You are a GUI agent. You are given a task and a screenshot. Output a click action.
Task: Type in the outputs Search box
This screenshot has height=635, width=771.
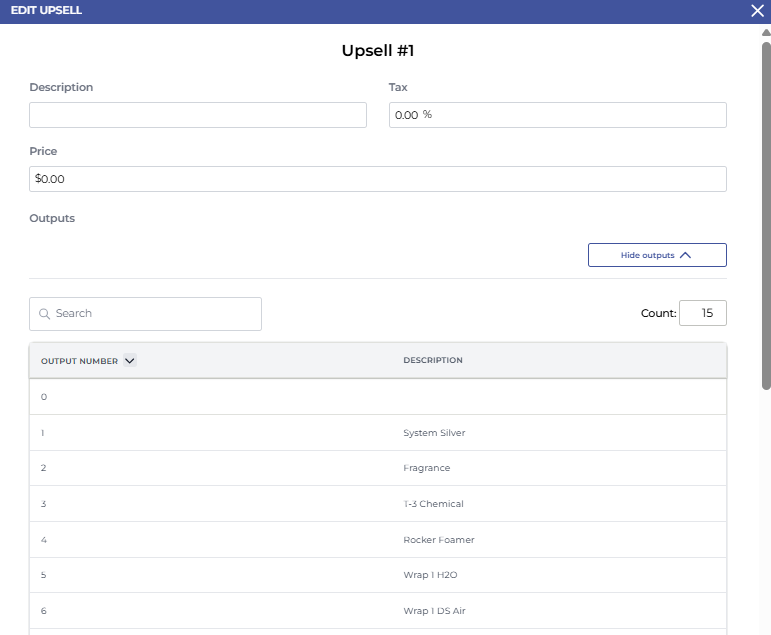click(155, 314)
